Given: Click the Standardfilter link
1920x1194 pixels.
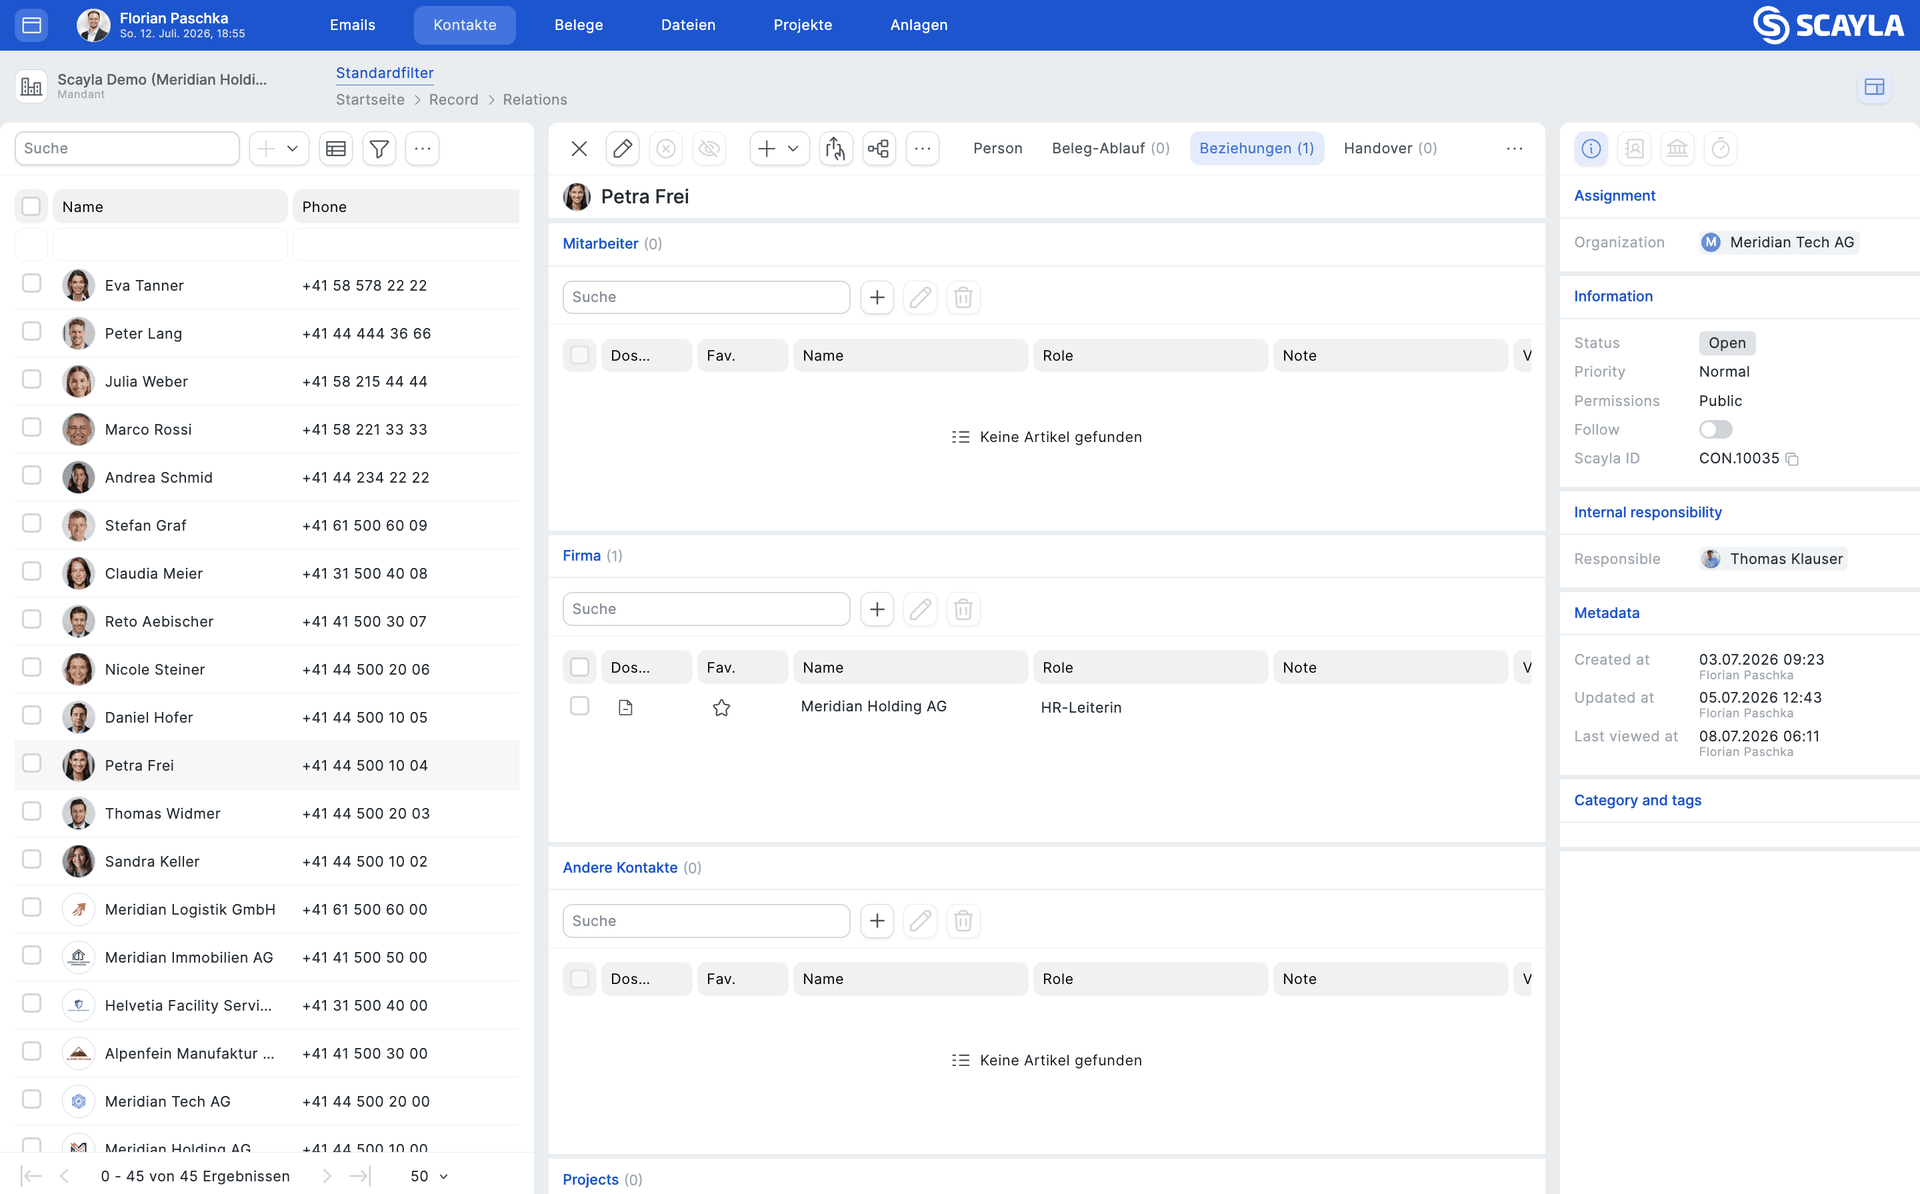Looking at the screenshot, I should (385, 73).
